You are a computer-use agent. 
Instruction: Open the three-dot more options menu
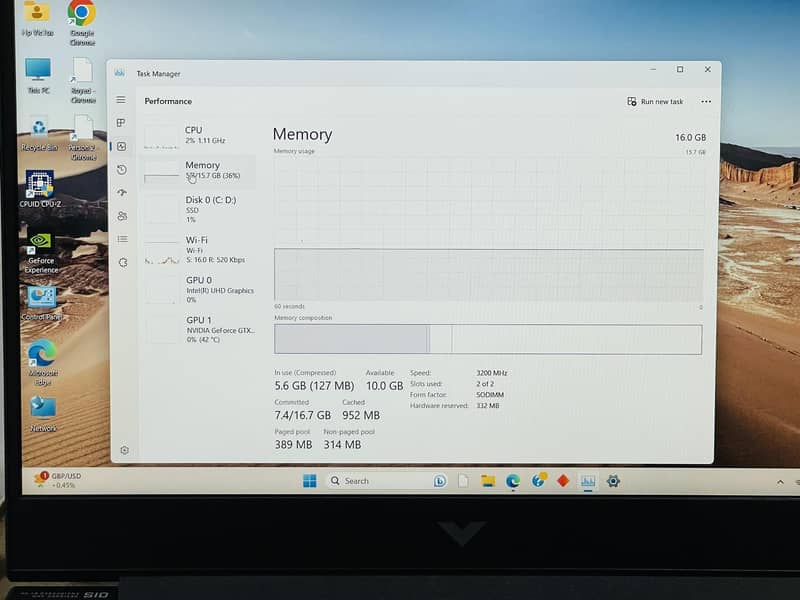(x=706, y=102)
